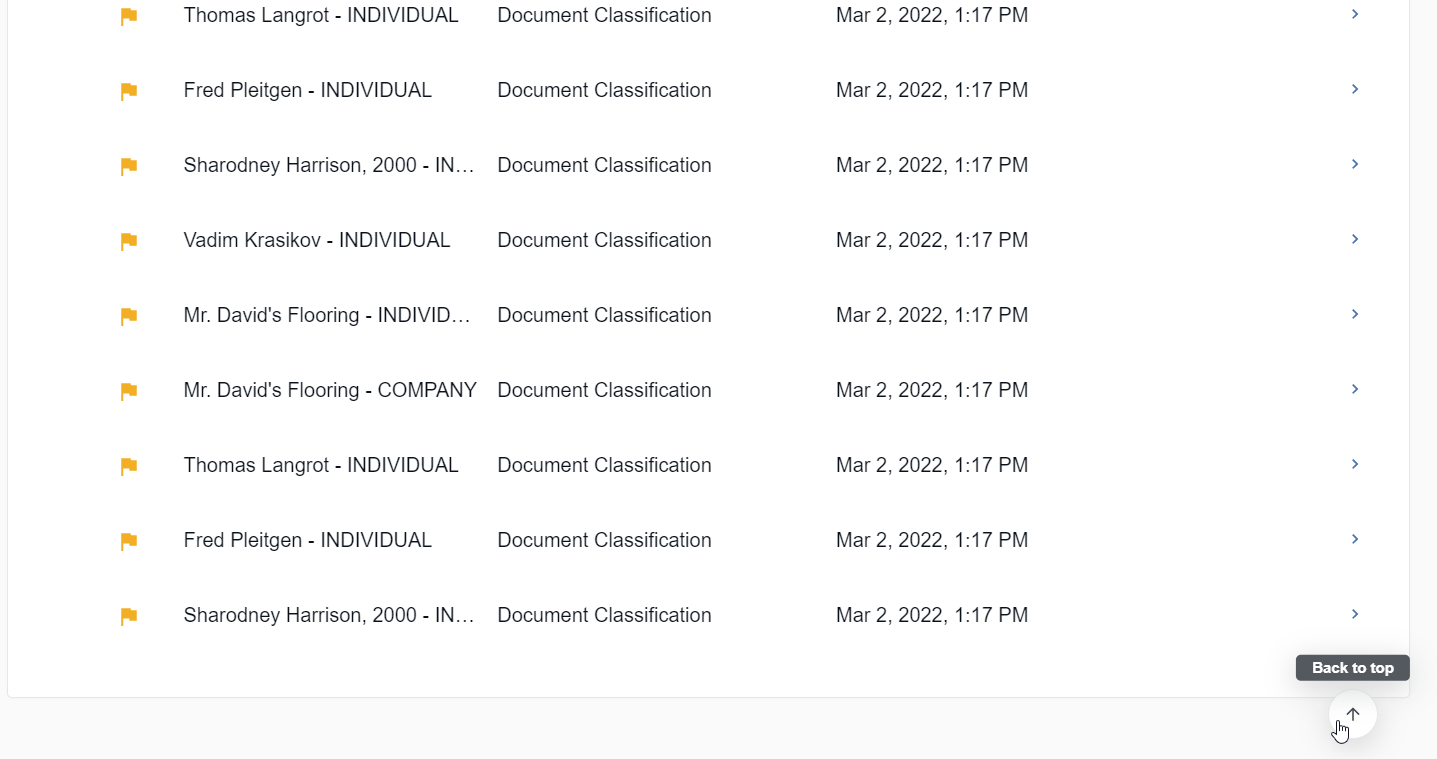Click flag next to Mr. David's Flooring - INDIVID… row
The image size is (1437, 759).
[x=129, y=316]
